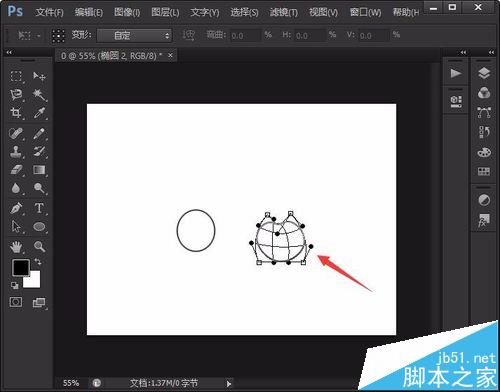This screenshot has height=392, width=500.
Task: Open the History panel icon
Action: [x=484, y=132]
